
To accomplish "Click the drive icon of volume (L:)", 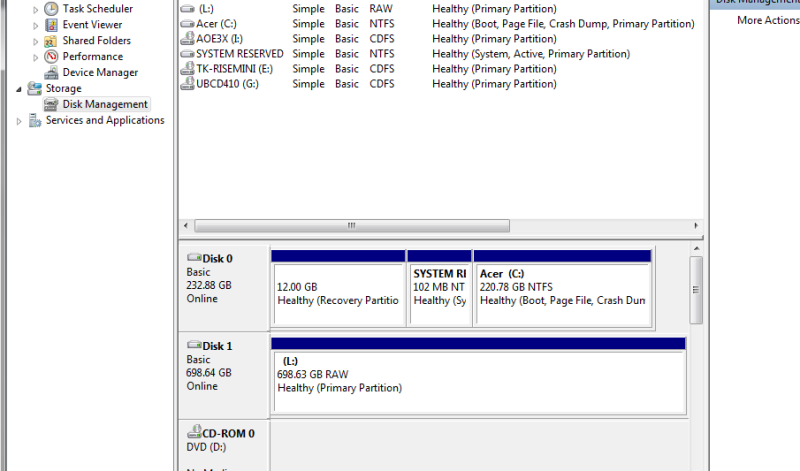I will (188, 9).
